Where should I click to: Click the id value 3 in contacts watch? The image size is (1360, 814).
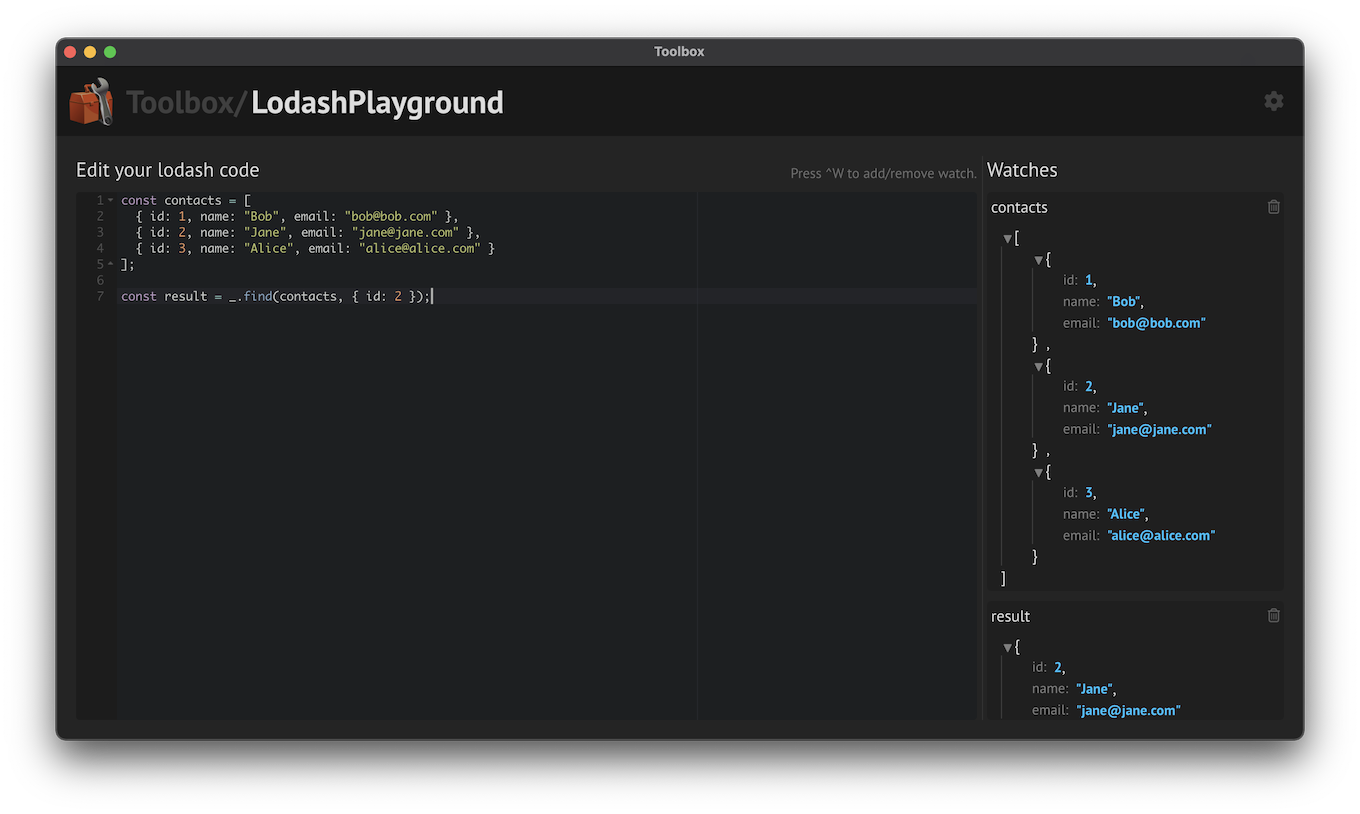1090,492
